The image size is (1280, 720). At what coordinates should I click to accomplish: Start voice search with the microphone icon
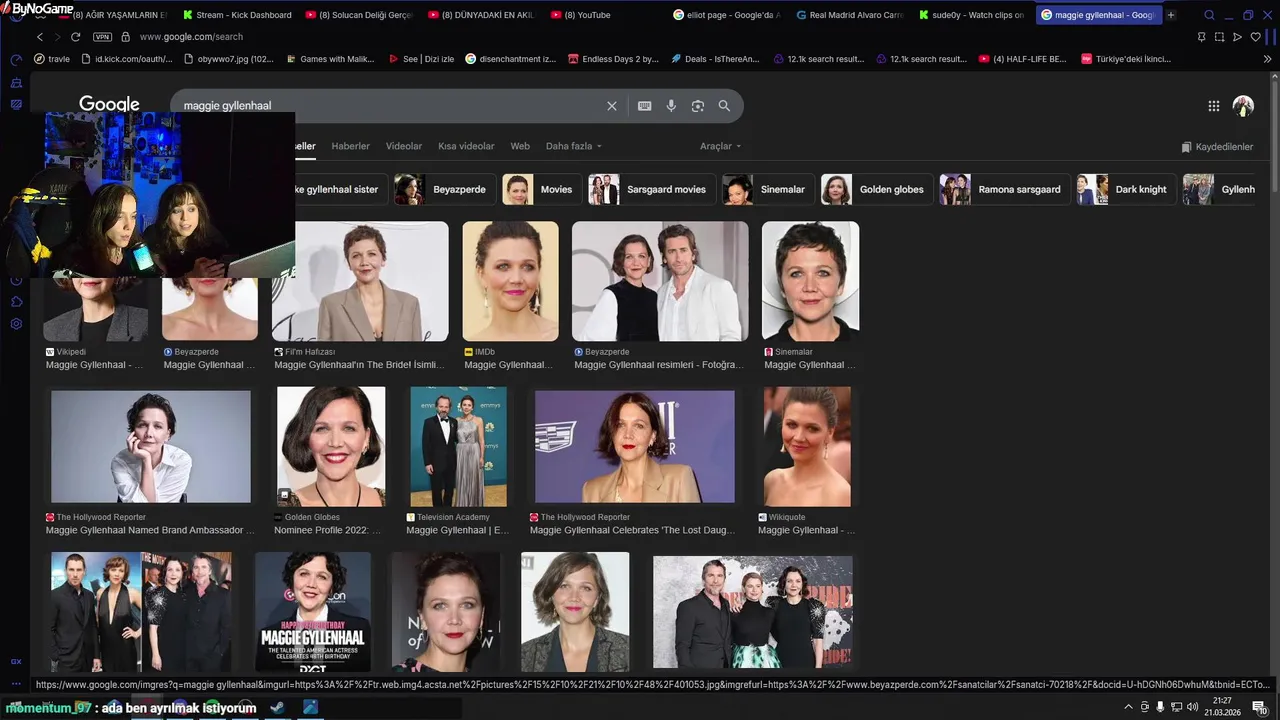(x=671, y=106)
